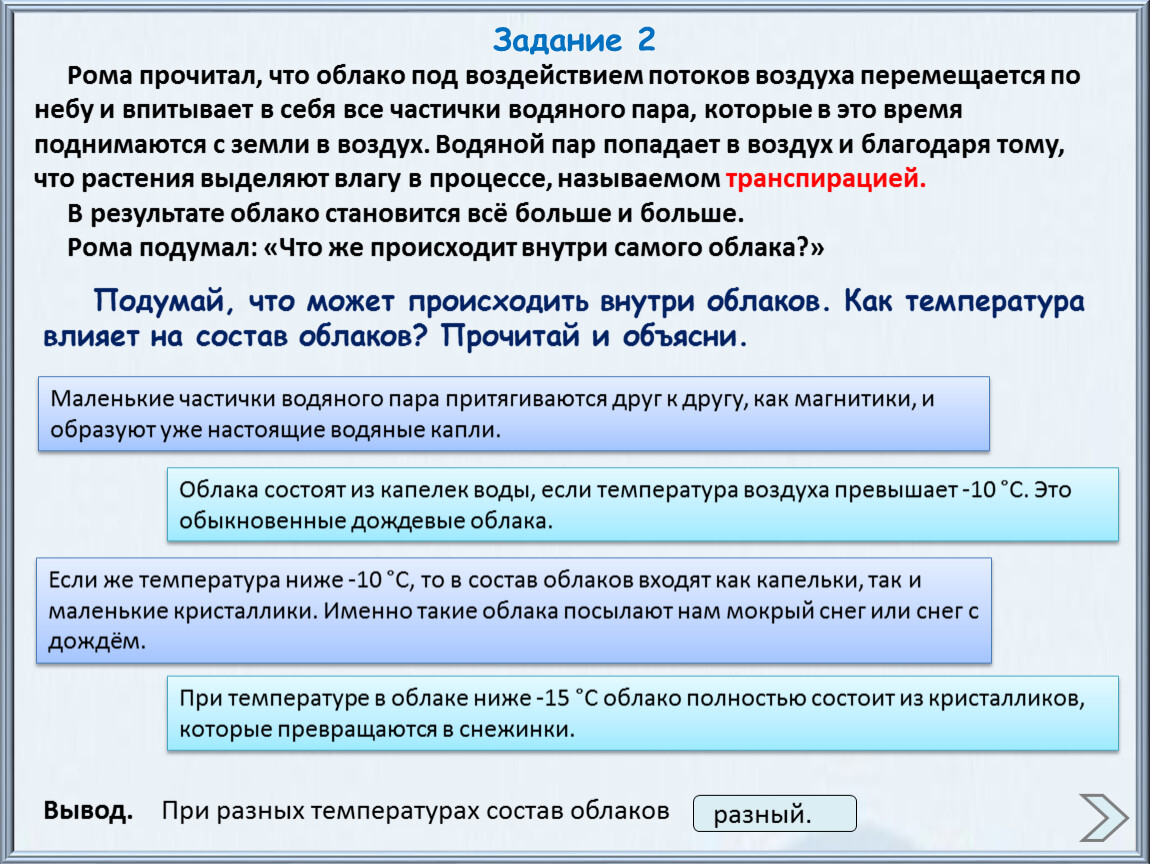Click the "Задание 2" slide title

tap(574, 40)
